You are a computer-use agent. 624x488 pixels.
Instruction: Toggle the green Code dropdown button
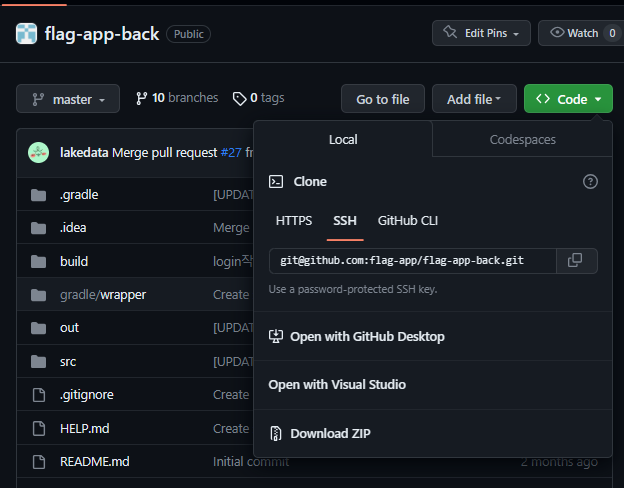pyautogui.click(x=568, y=99)
